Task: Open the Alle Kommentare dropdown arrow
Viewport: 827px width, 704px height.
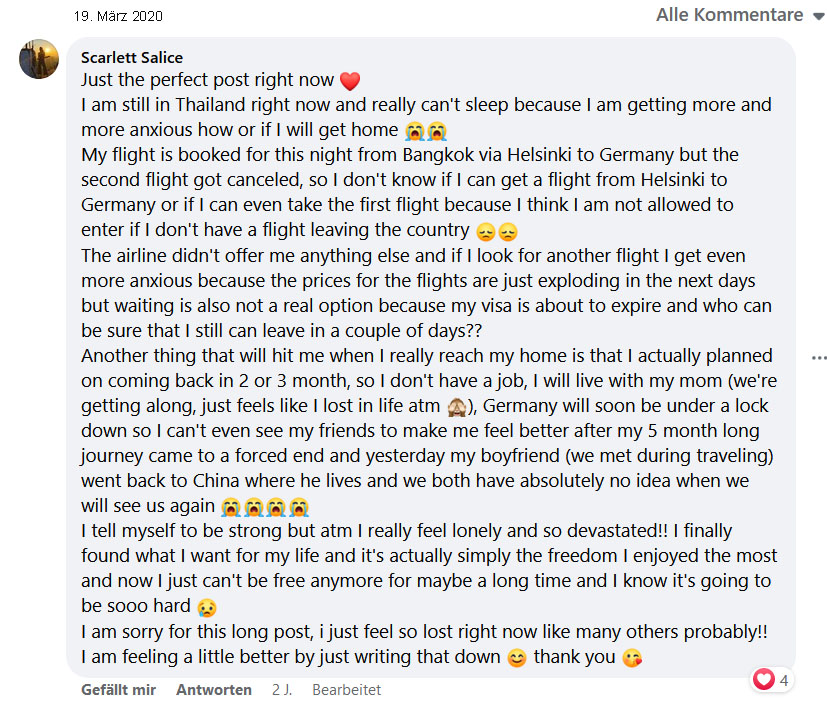Action: pos(818,16)
